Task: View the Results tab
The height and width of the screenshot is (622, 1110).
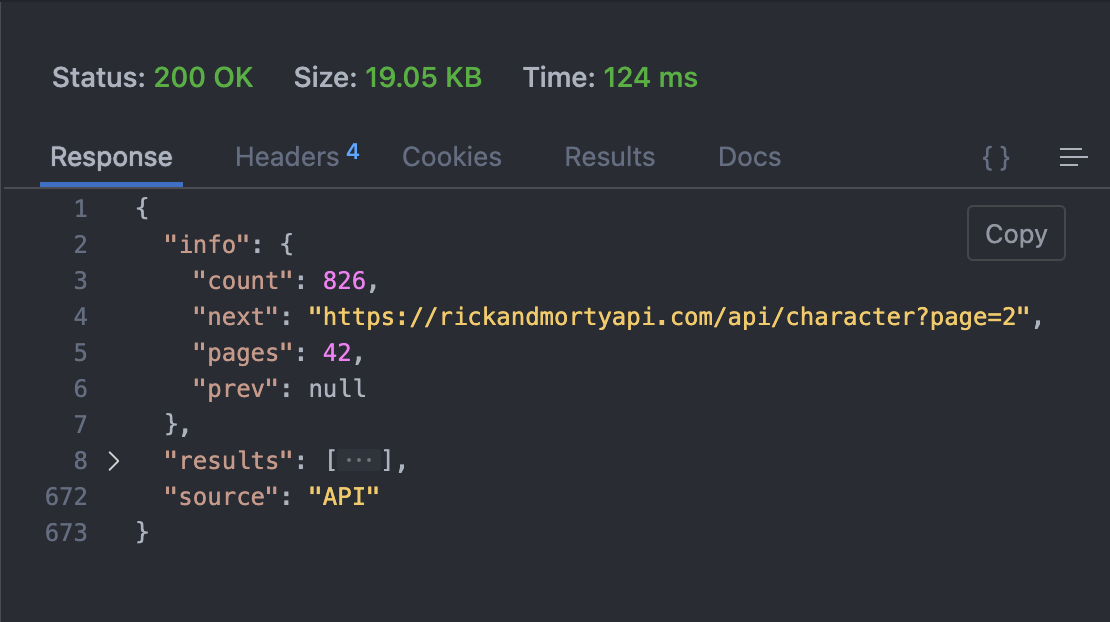Action: pos(609,157)
